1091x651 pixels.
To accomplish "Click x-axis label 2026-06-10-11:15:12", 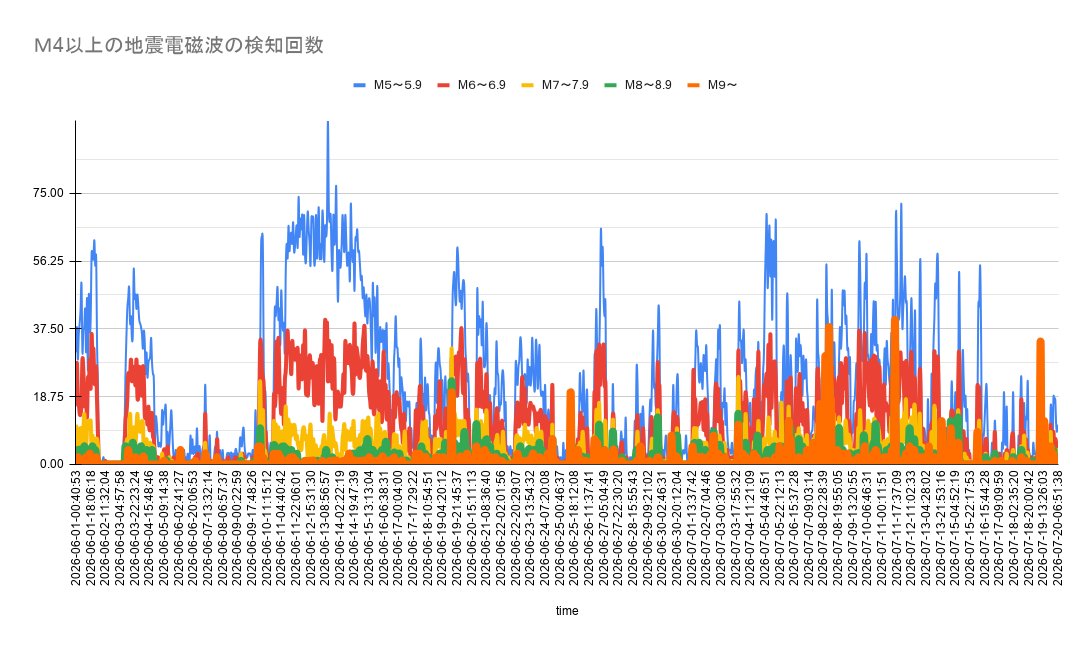I will 266,528.
